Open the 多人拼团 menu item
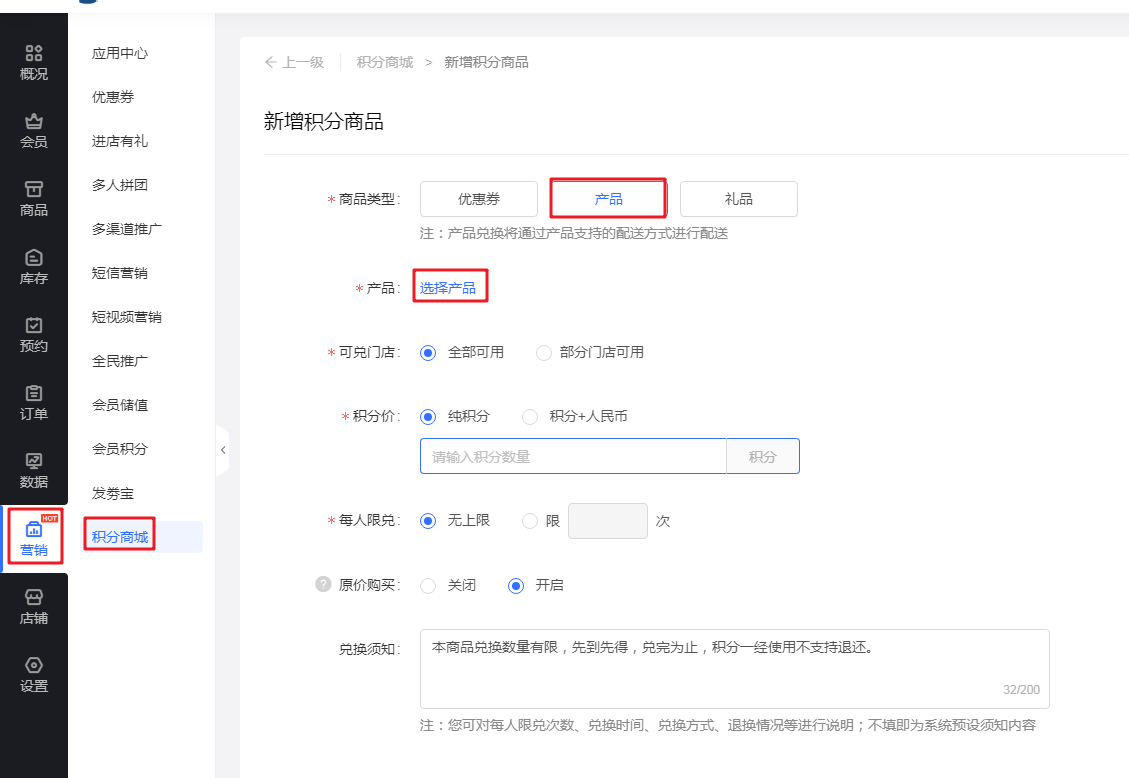Viewport: 1129px width, 778px height. point(120,185)
